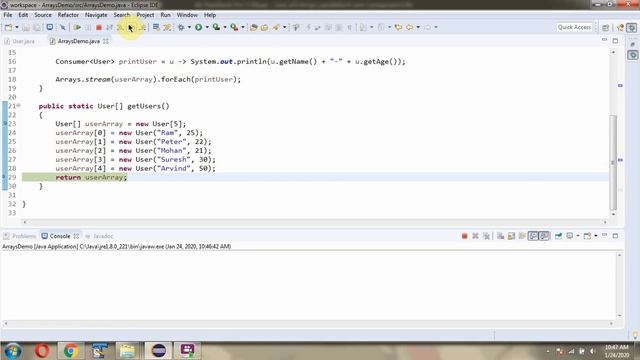Viewport: 640px width, 360px height.
Task: Open the Window menu
Action: tap(187, 15)
